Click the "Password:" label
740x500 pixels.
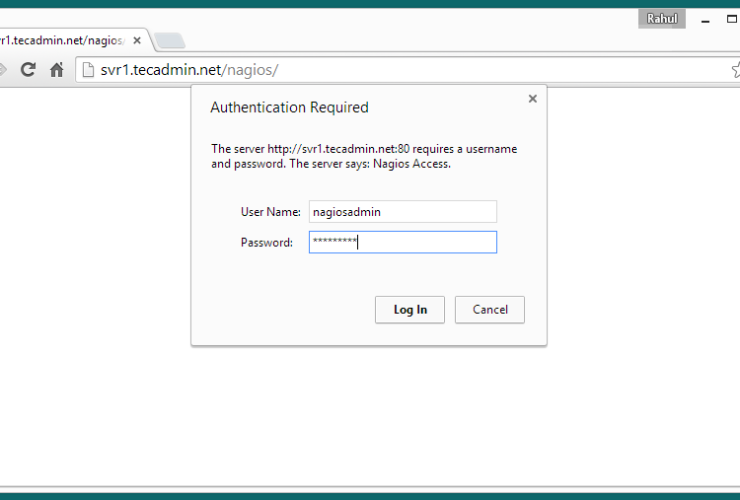[x=266, y=243]
